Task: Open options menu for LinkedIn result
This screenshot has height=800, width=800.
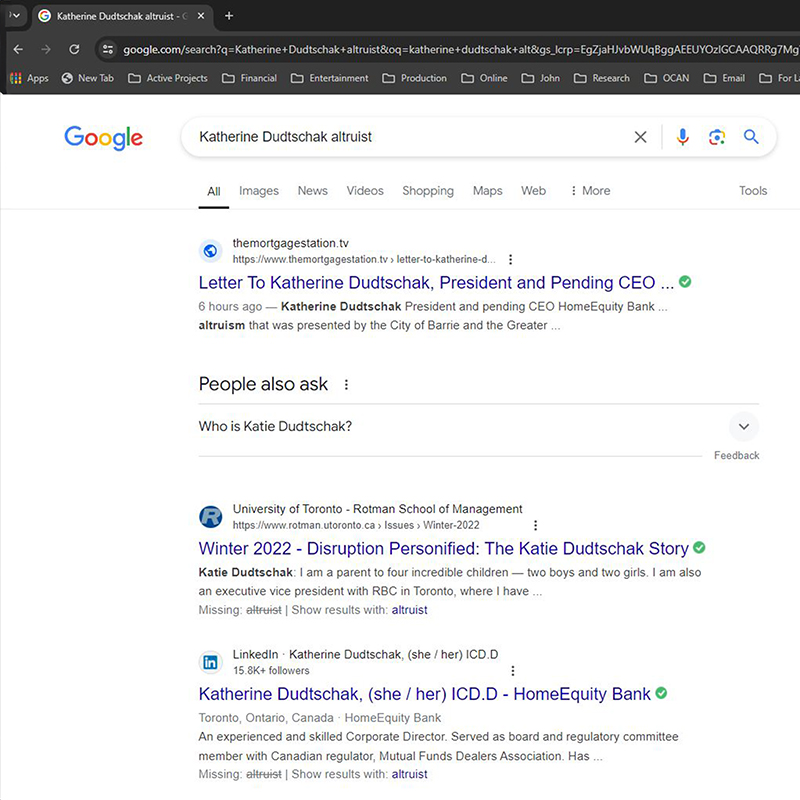Action: (x=513, y=671)
